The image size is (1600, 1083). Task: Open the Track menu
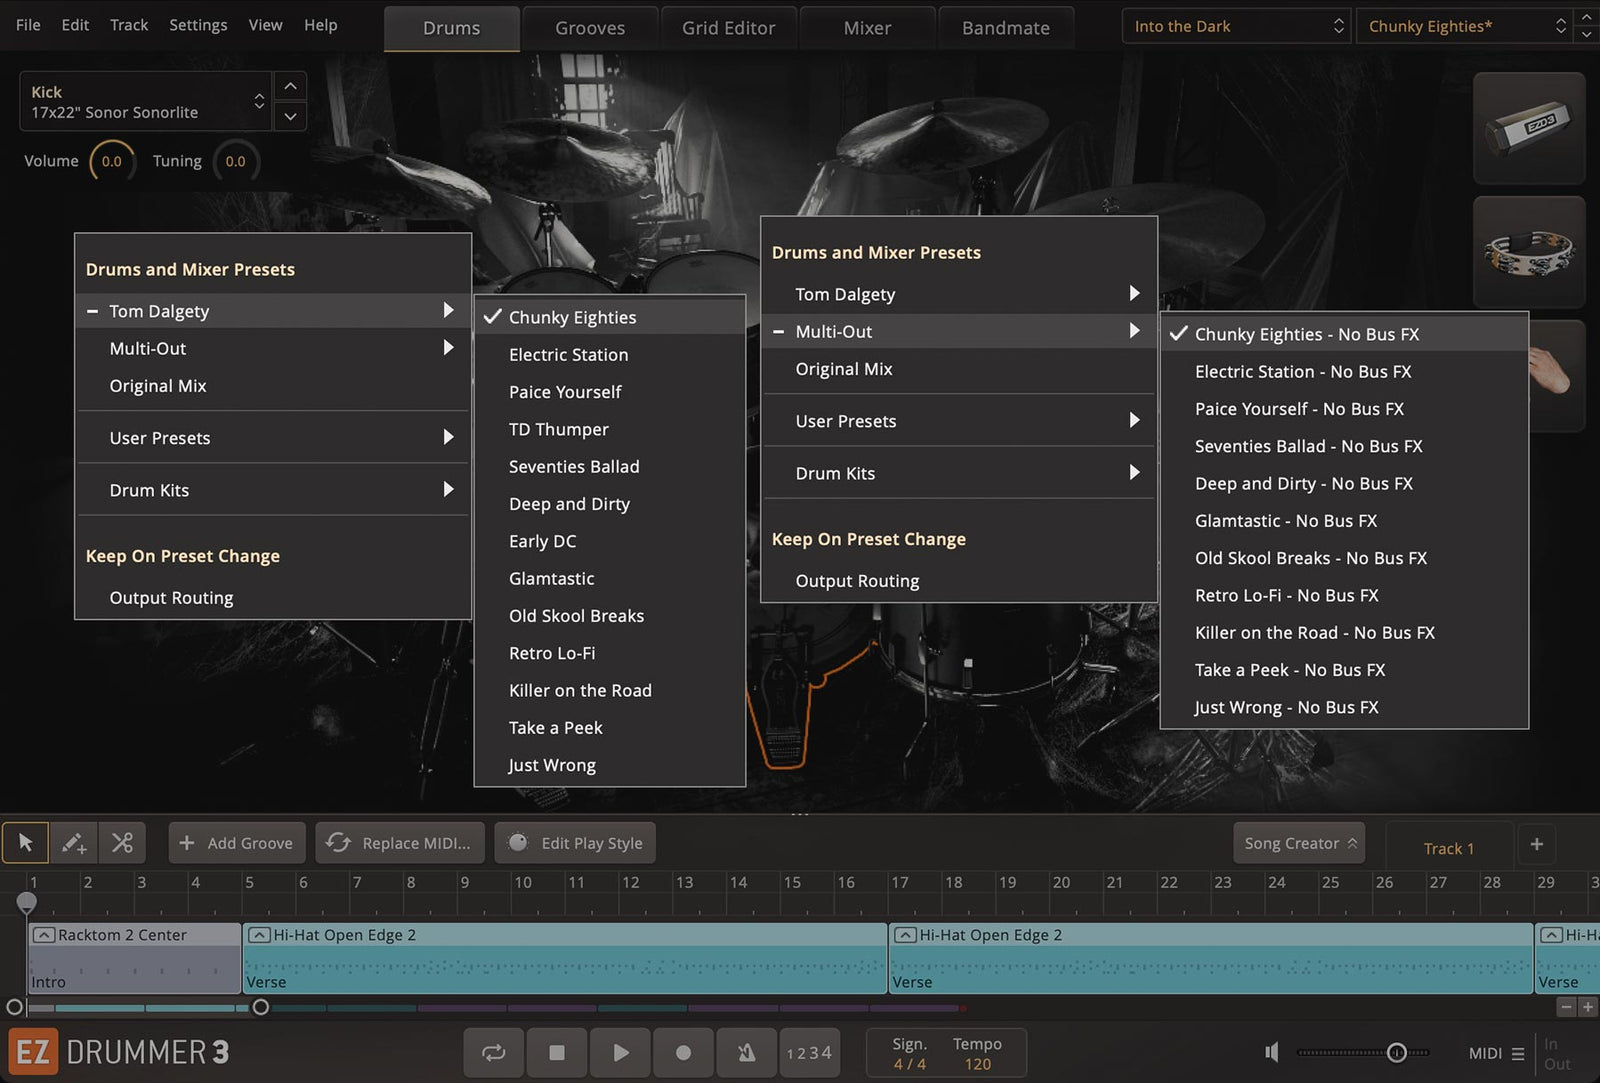(129, 25)
